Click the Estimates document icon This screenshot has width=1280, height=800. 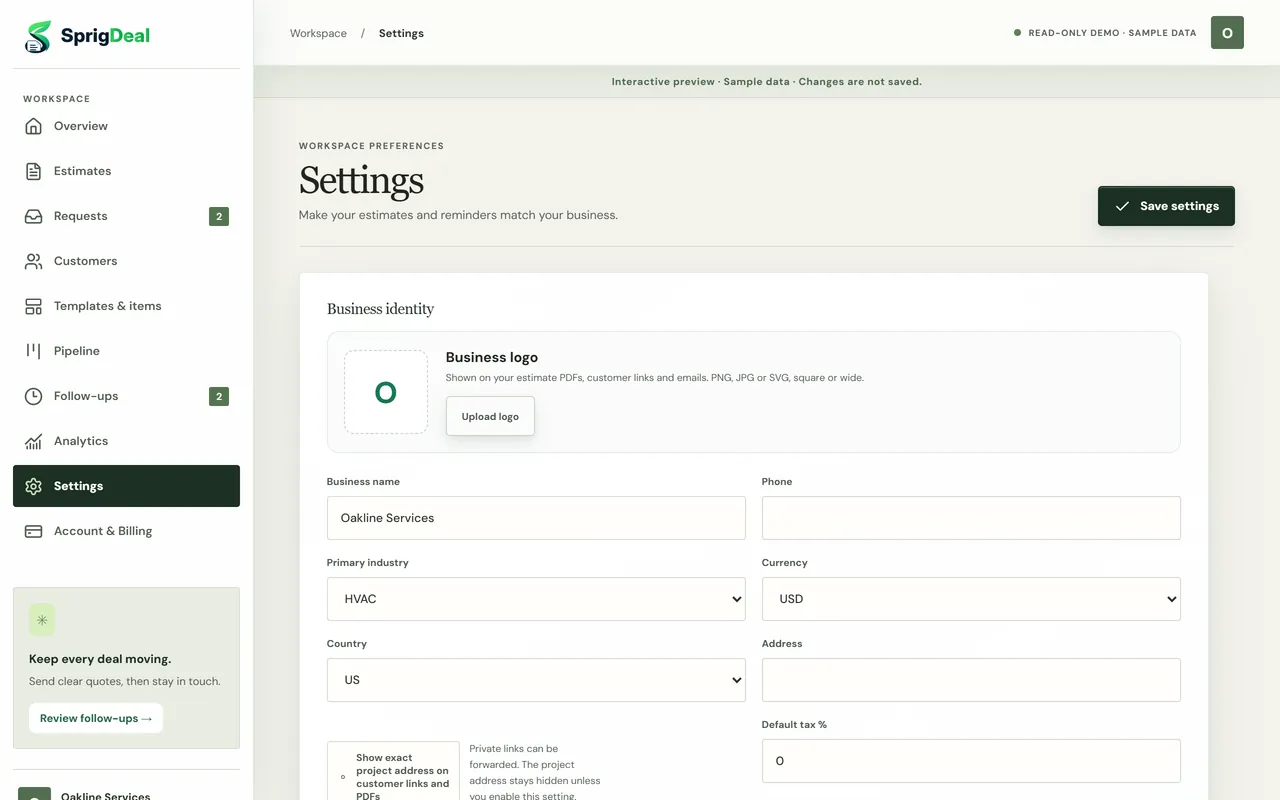34,171
